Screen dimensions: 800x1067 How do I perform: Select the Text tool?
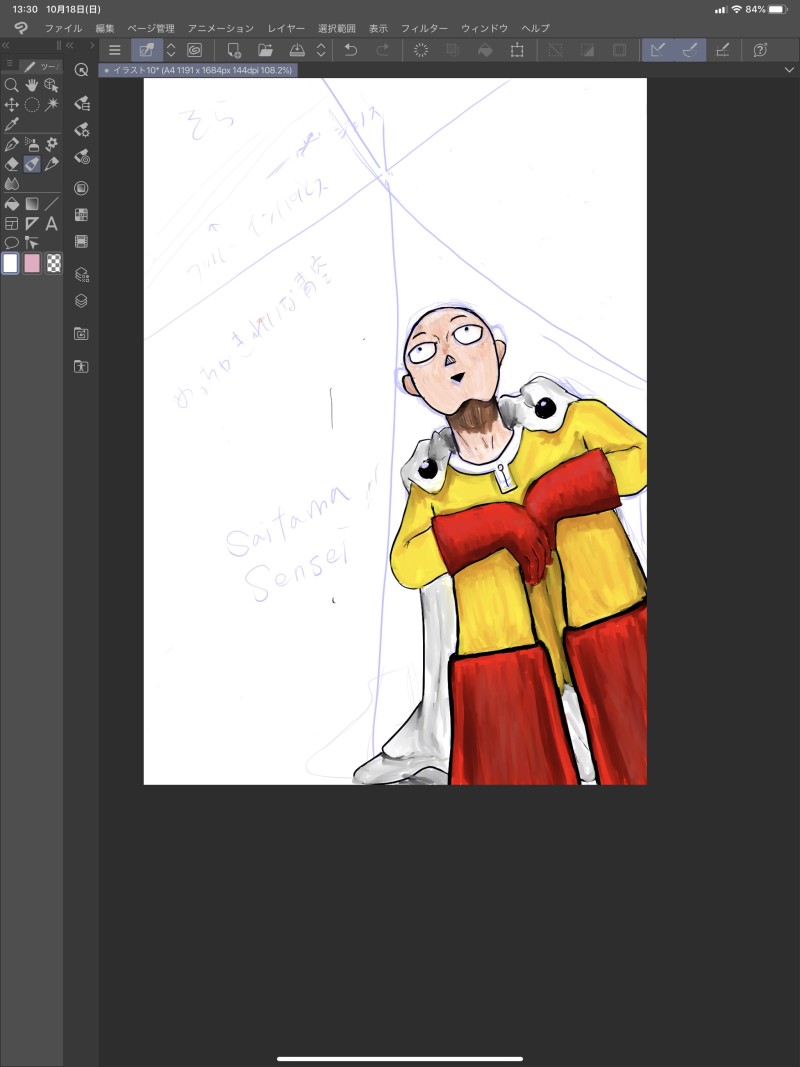[52, 223]
